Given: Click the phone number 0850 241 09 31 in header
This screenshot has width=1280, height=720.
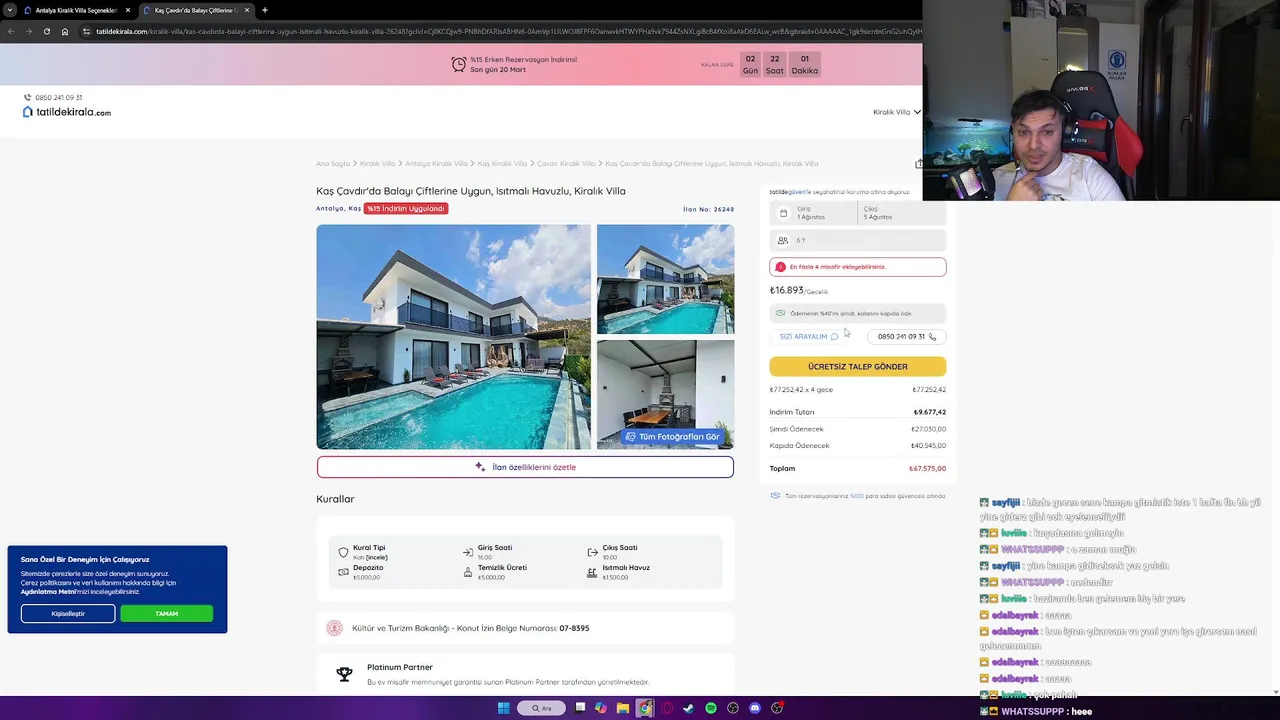Looking at the screenshot, I should click(x=58, y=98).
